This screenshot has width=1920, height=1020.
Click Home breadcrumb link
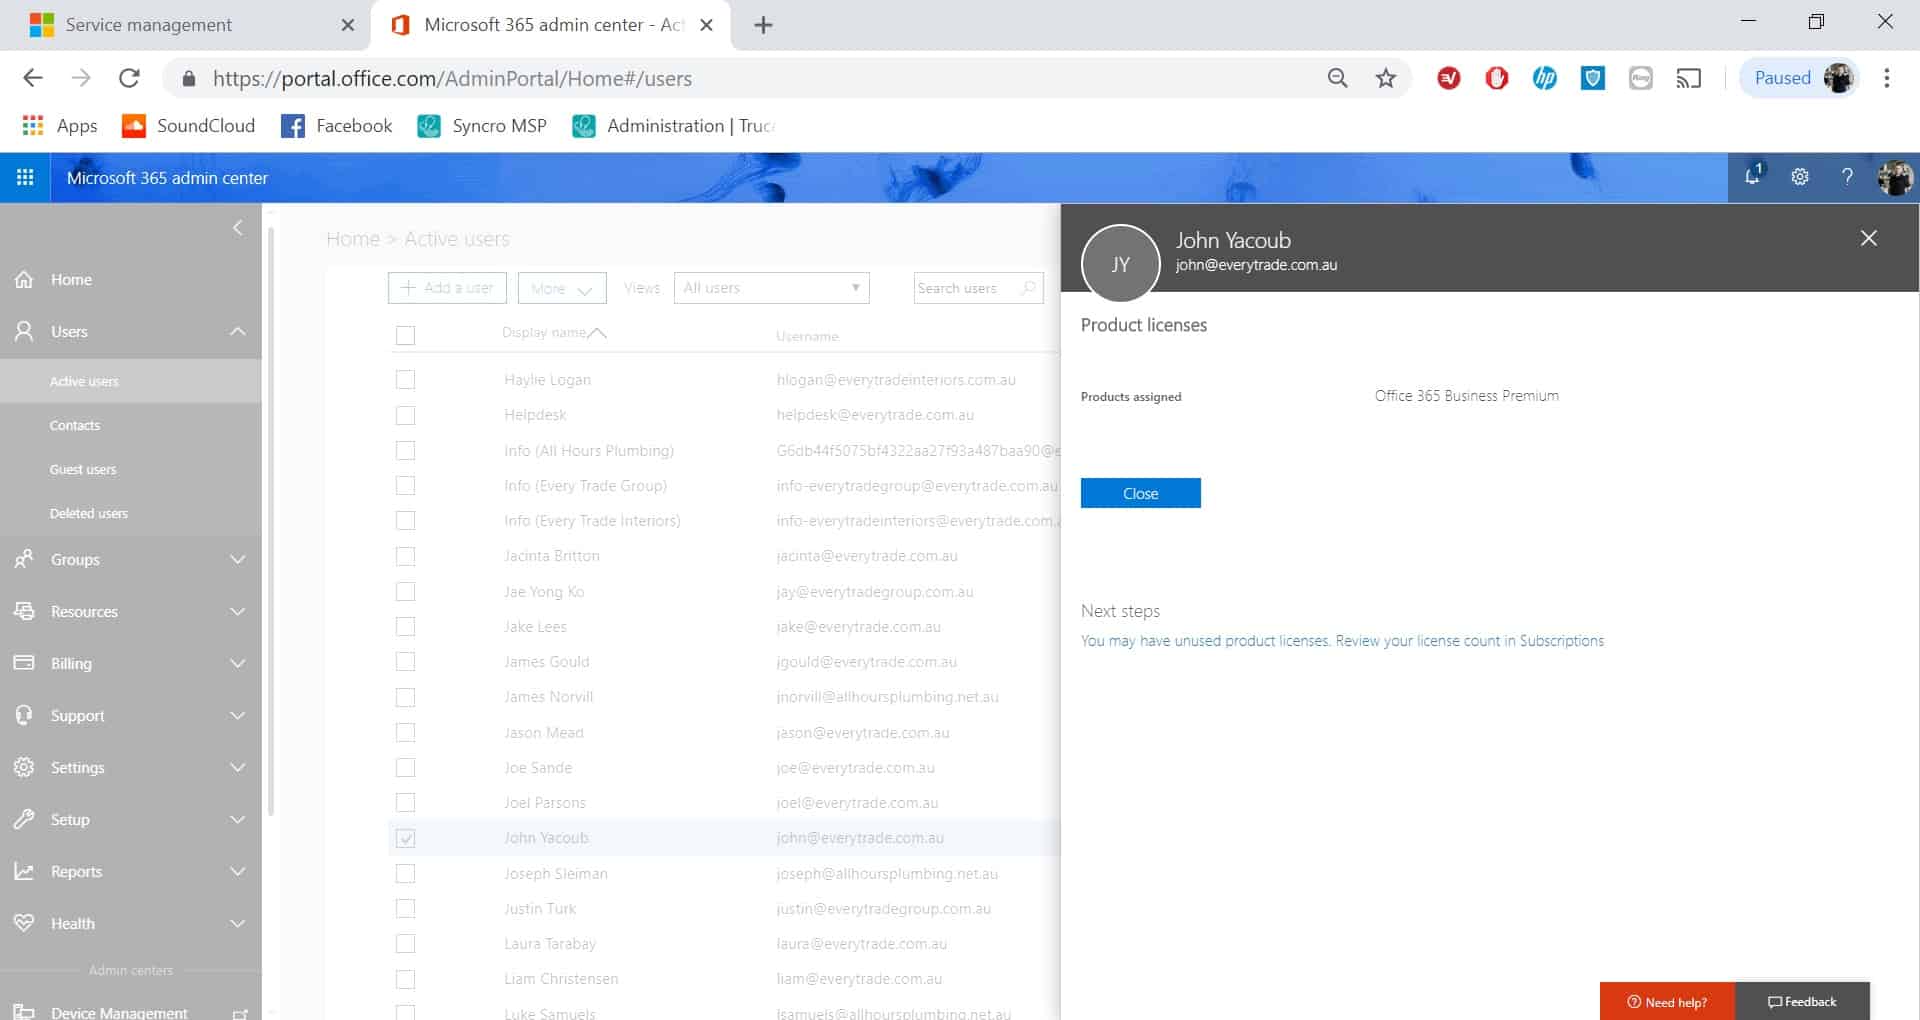[x=353, y=239]
